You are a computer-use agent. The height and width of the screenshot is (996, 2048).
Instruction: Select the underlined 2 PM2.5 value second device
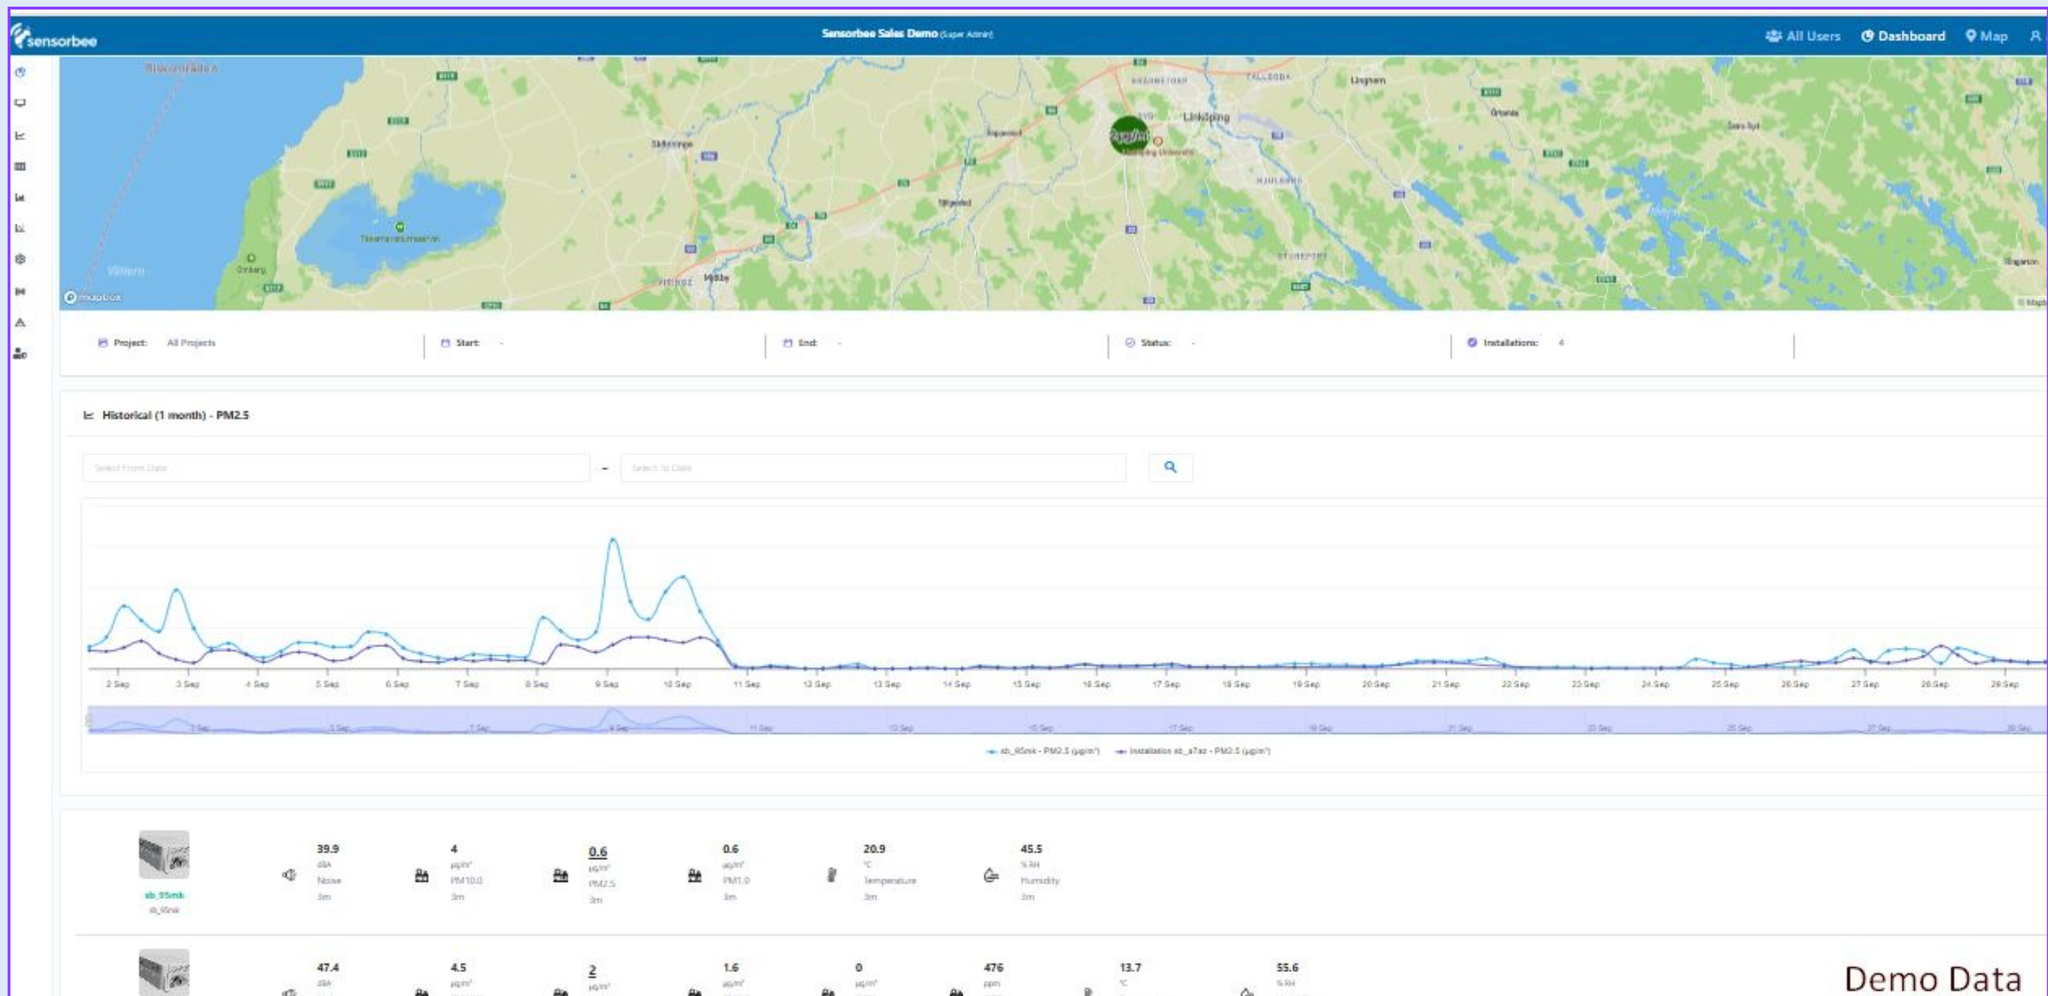pyautogui.click(x=592, y=970)
